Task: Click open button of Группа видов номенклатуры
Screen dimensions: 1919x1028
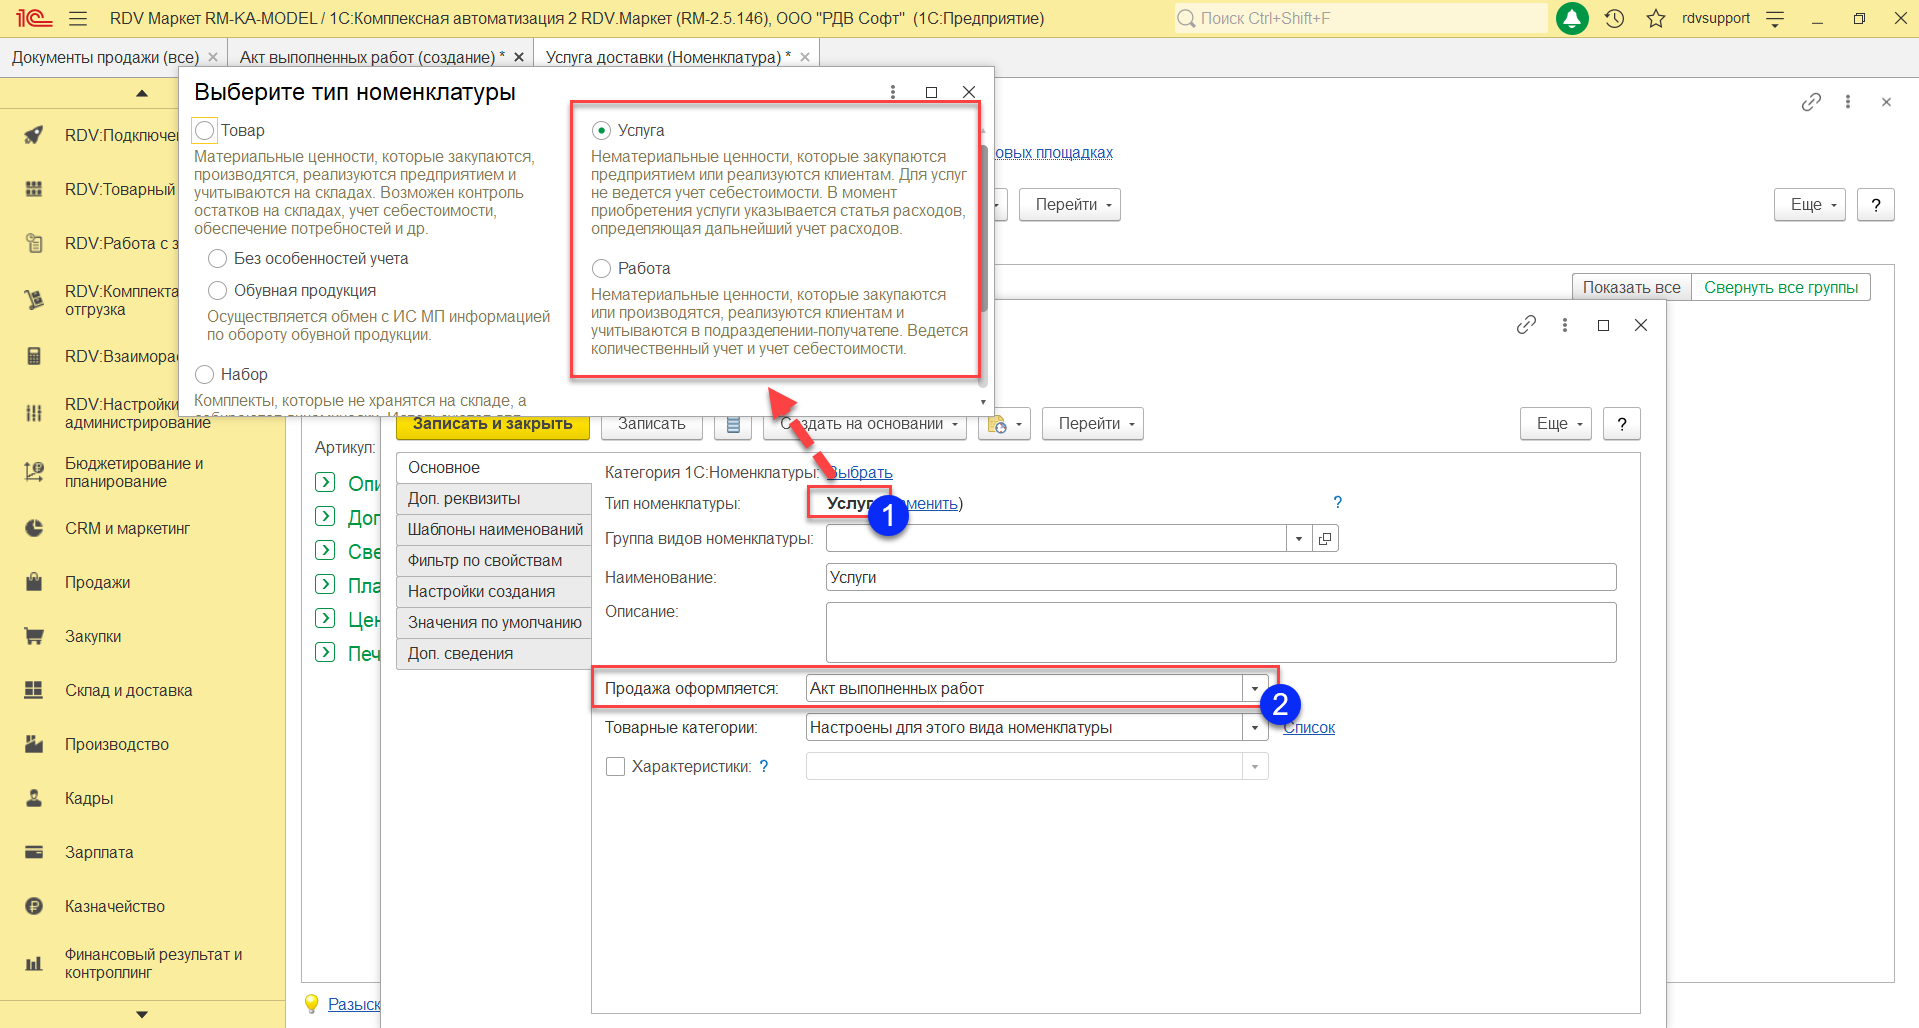Action: [1325, 539]
